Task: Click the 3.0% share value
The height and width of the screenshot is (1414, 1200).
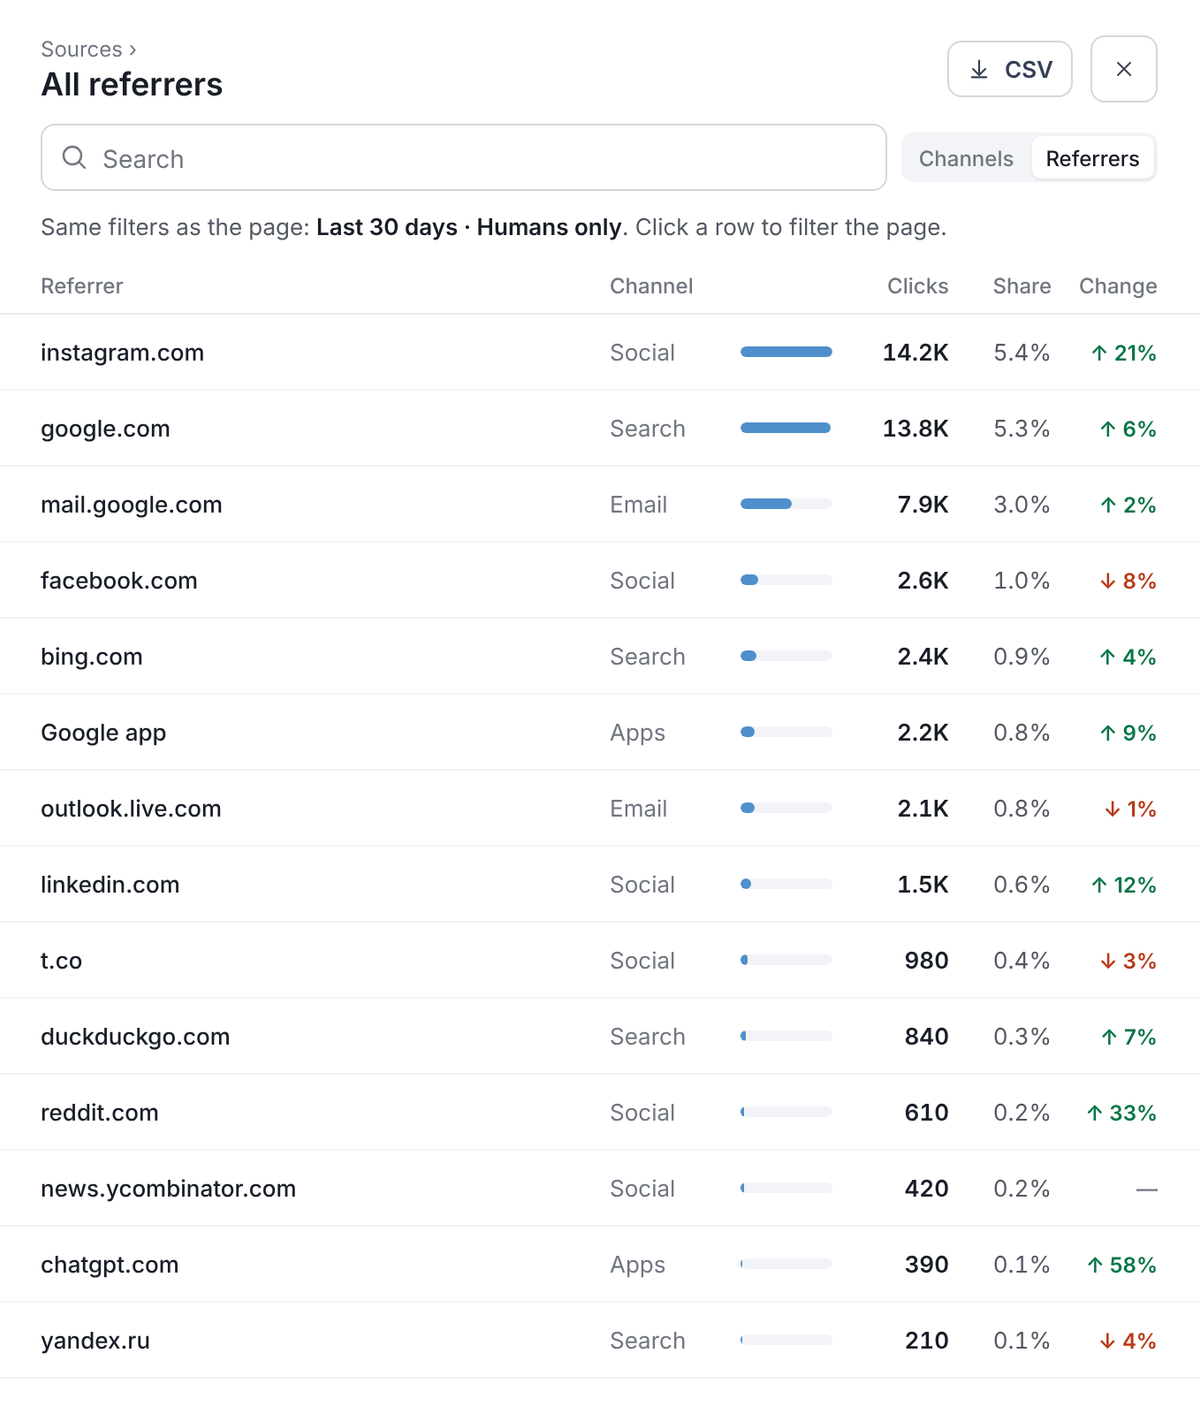Action: (x=1021, y=505)
